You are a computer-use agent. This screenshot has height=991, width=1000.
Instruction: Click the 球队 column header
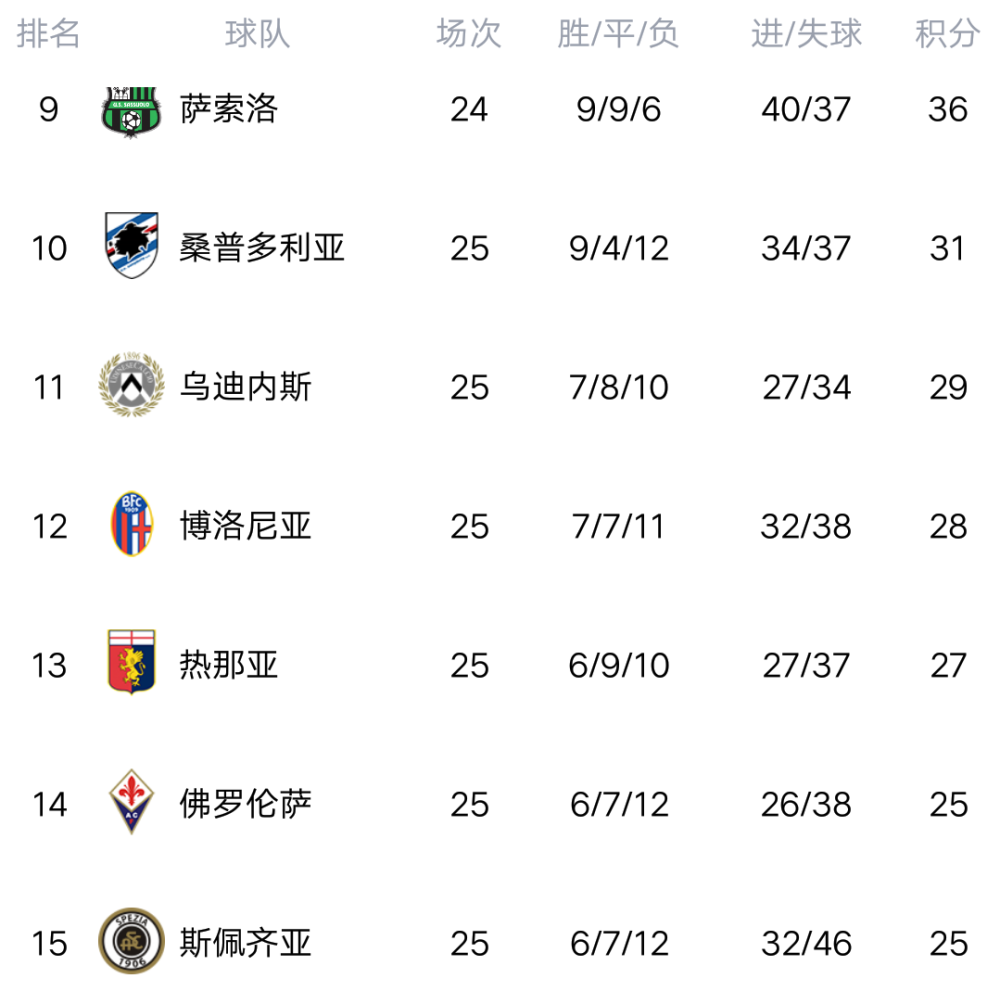pyautogui.click(x=257, y=34)
